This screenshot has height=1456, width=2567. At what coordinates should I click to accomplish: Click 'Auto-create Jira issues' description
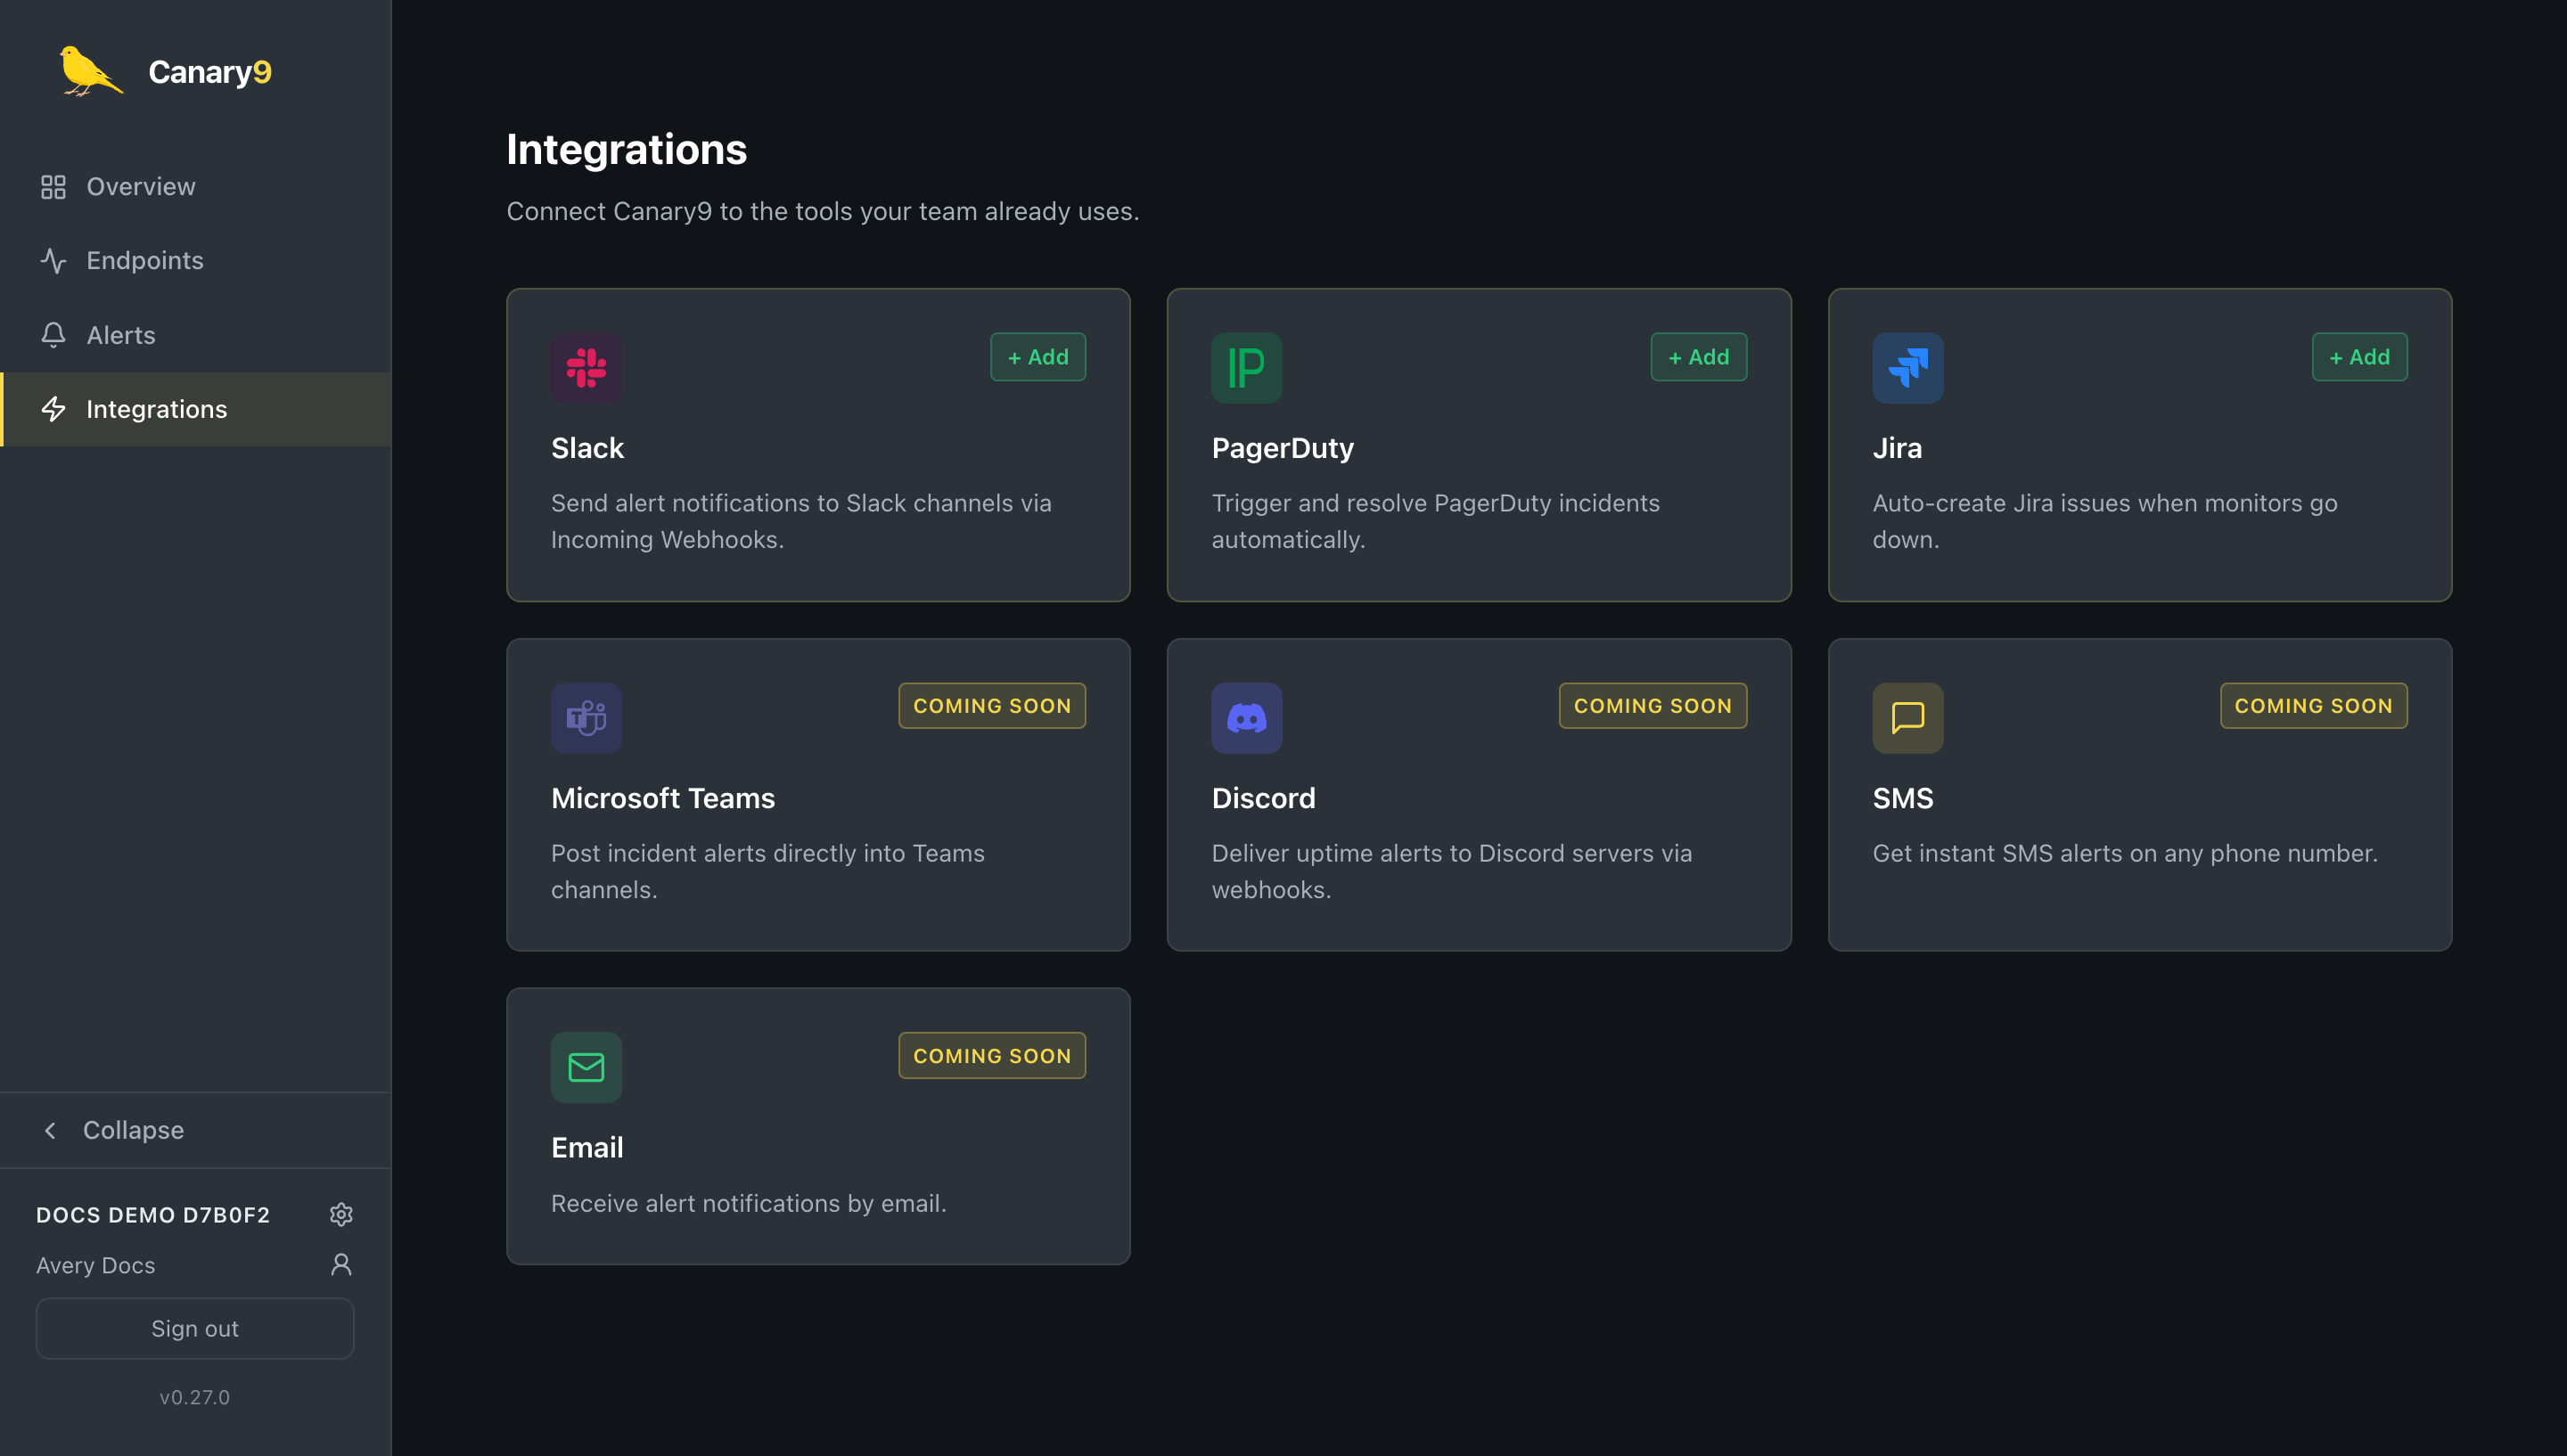tap(2104, 521)
